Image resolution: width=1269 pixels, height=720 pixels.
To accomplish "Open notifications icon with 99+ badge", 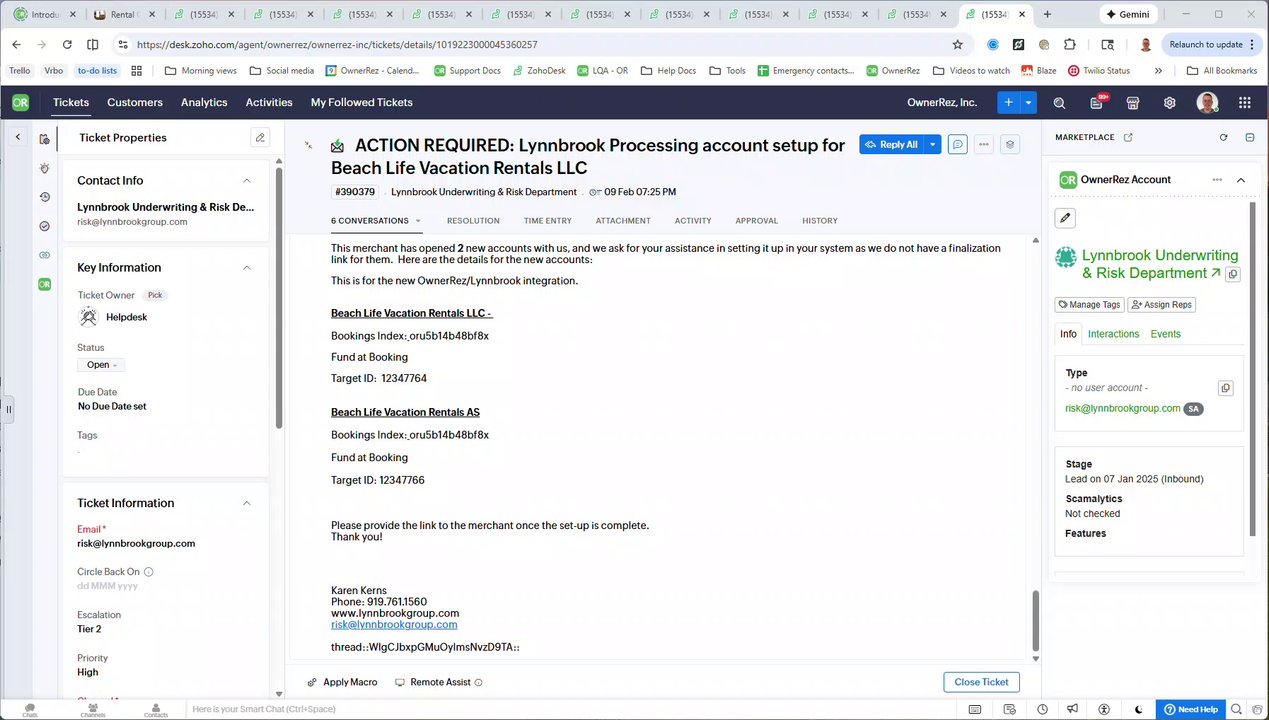I will pyautogui.click(x=1097, y=102).
